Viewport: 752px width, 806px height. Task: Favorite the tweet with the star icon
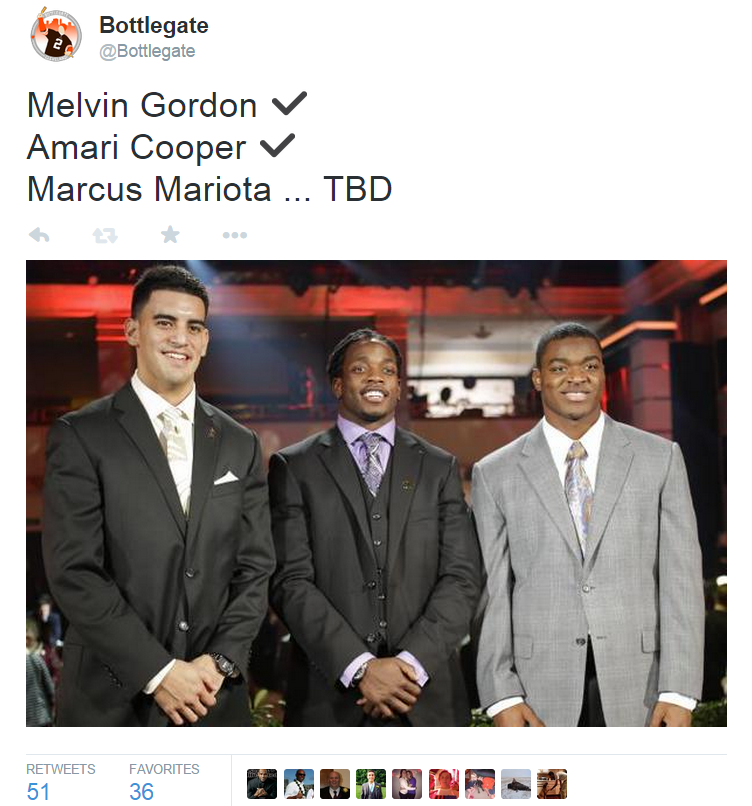(x=170, y=235)
